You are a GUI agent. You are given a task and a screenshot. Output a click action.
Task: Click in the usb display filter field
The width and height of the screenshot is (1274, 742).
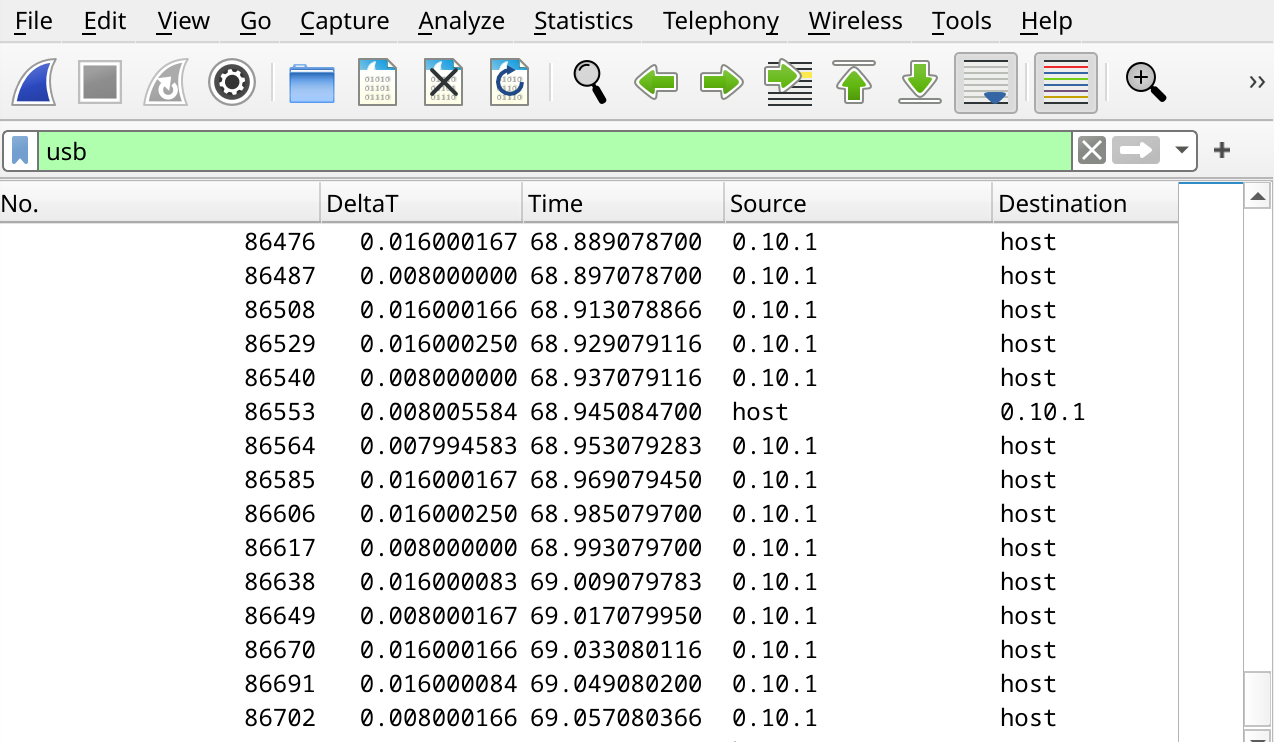550,151
